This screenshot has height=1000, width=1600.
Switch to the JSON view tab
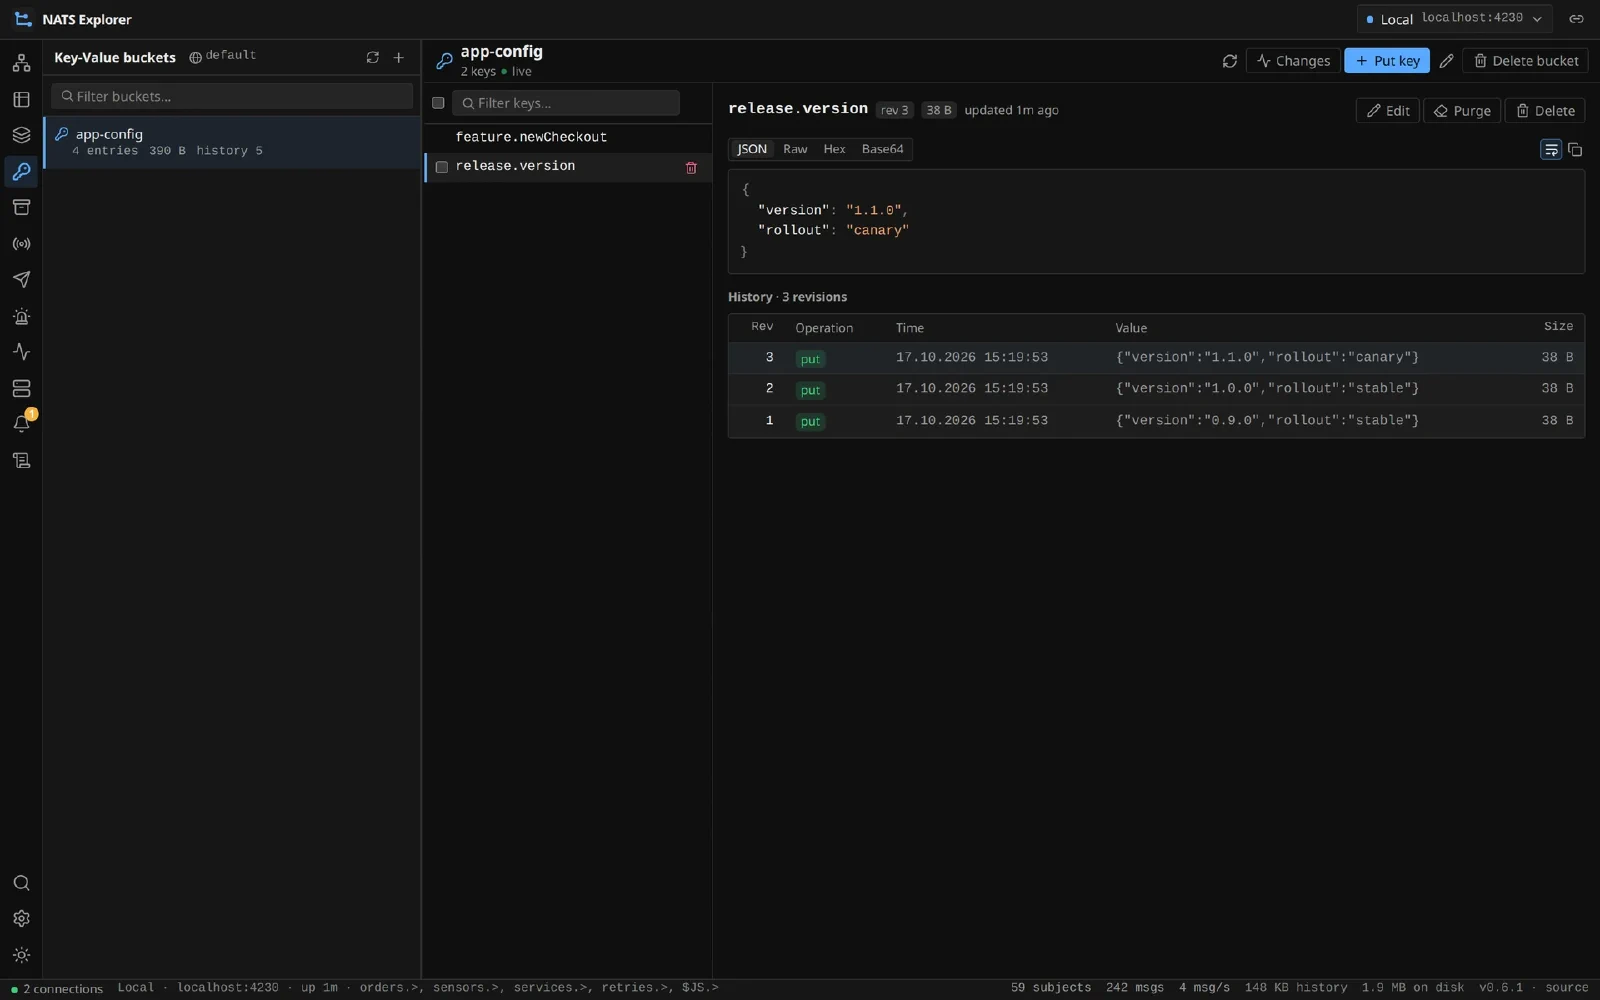pos(752,149)
